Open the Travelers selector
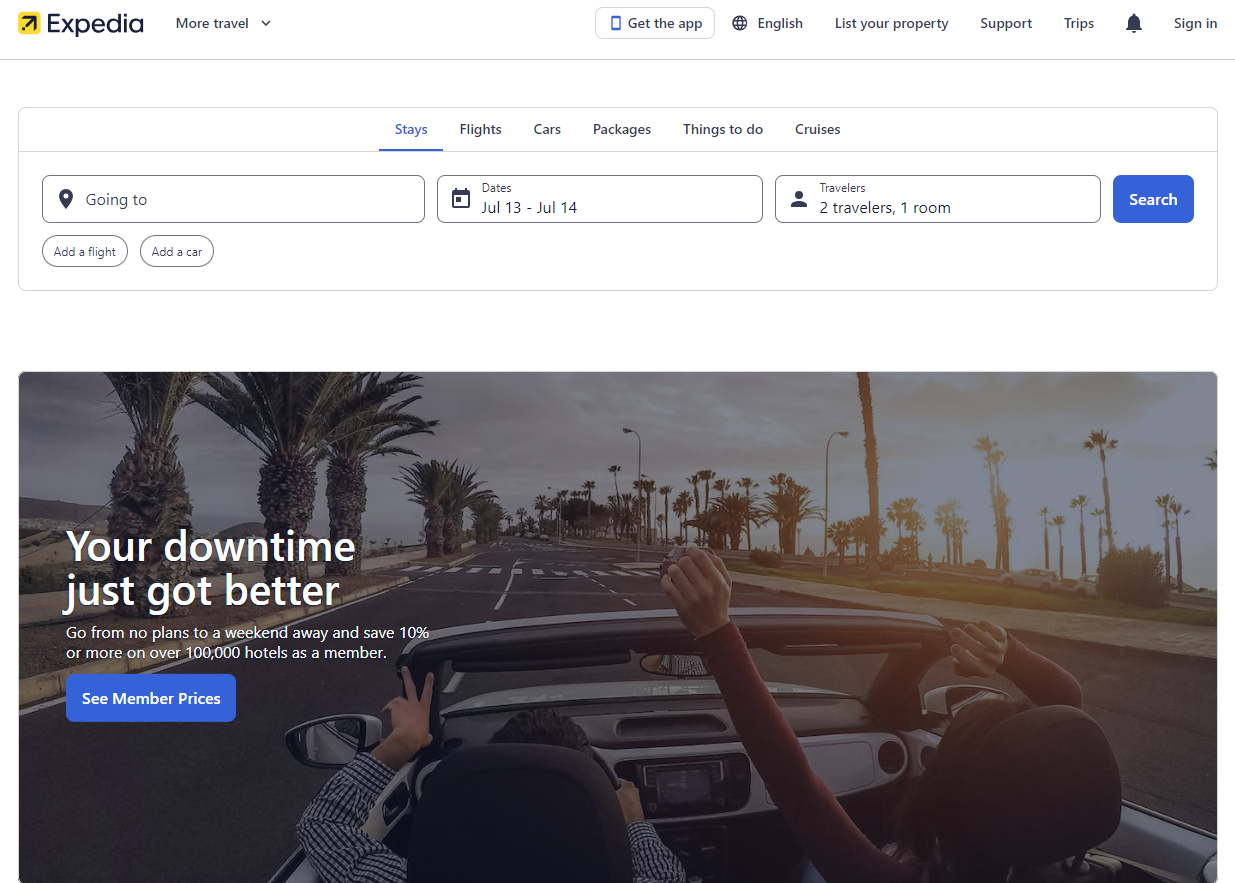Screen dimensions: 1235x883 [938, 199]
